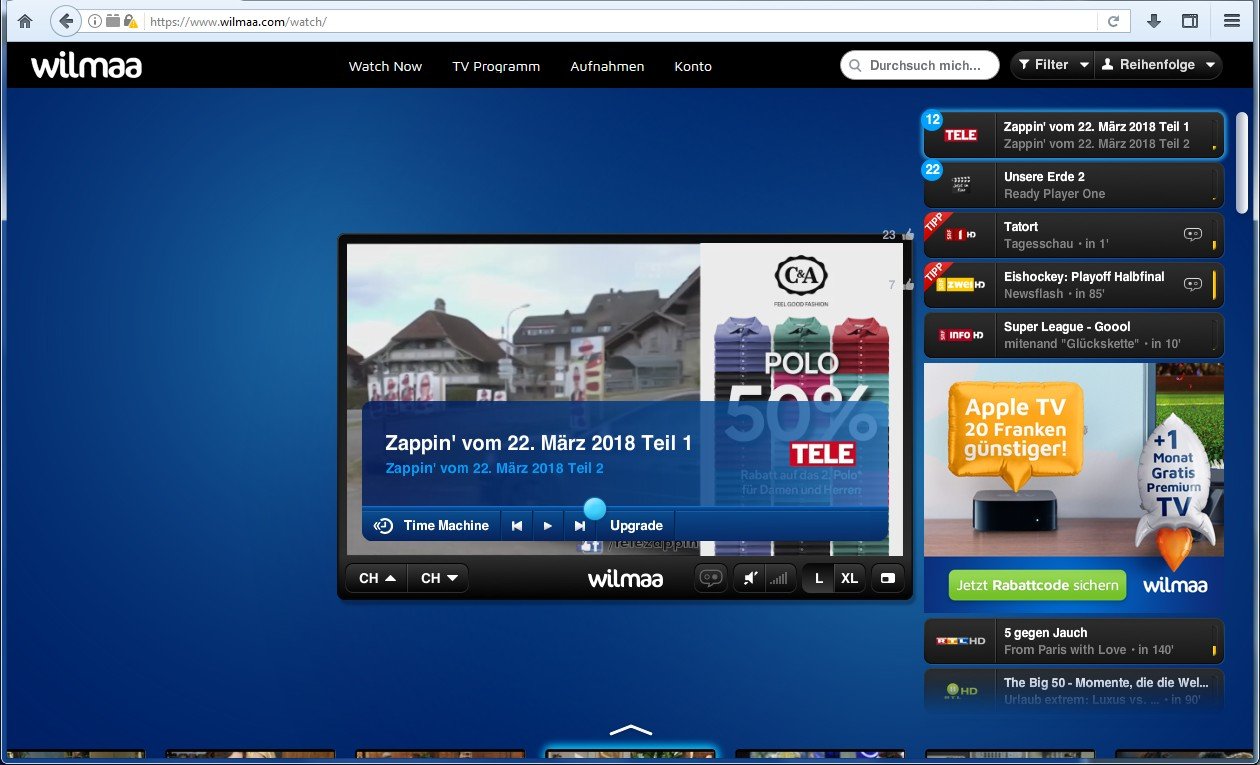Open the Konto menu
Viewport: 1260px width, 765px height.
pyautogui.click(x=693, y=66)
